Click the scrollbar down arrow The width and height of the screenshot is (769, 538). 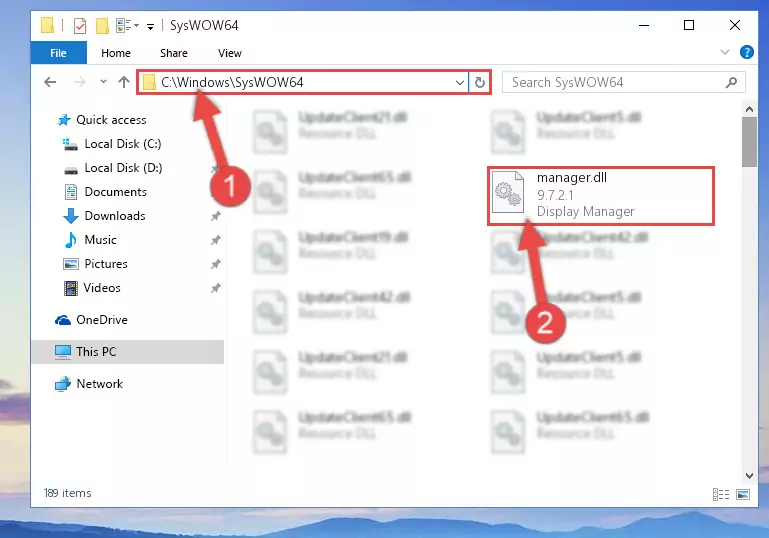click(749, 475)
